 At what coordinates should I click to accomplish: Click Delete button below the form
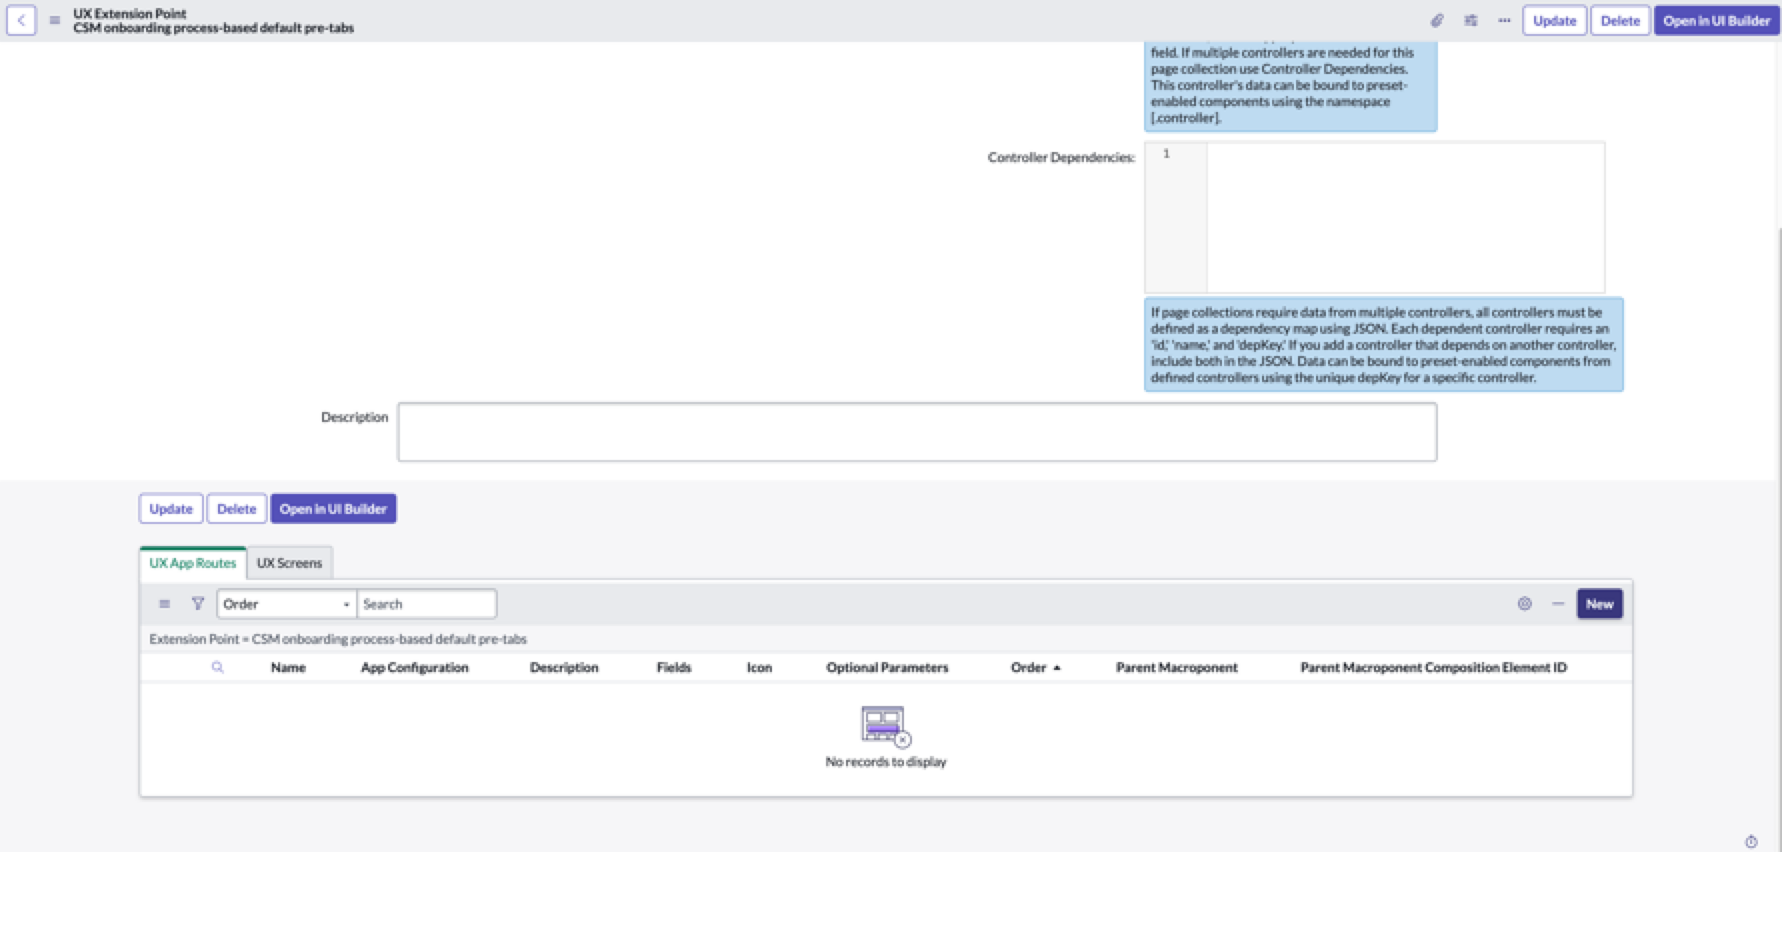tap(237, 508)
